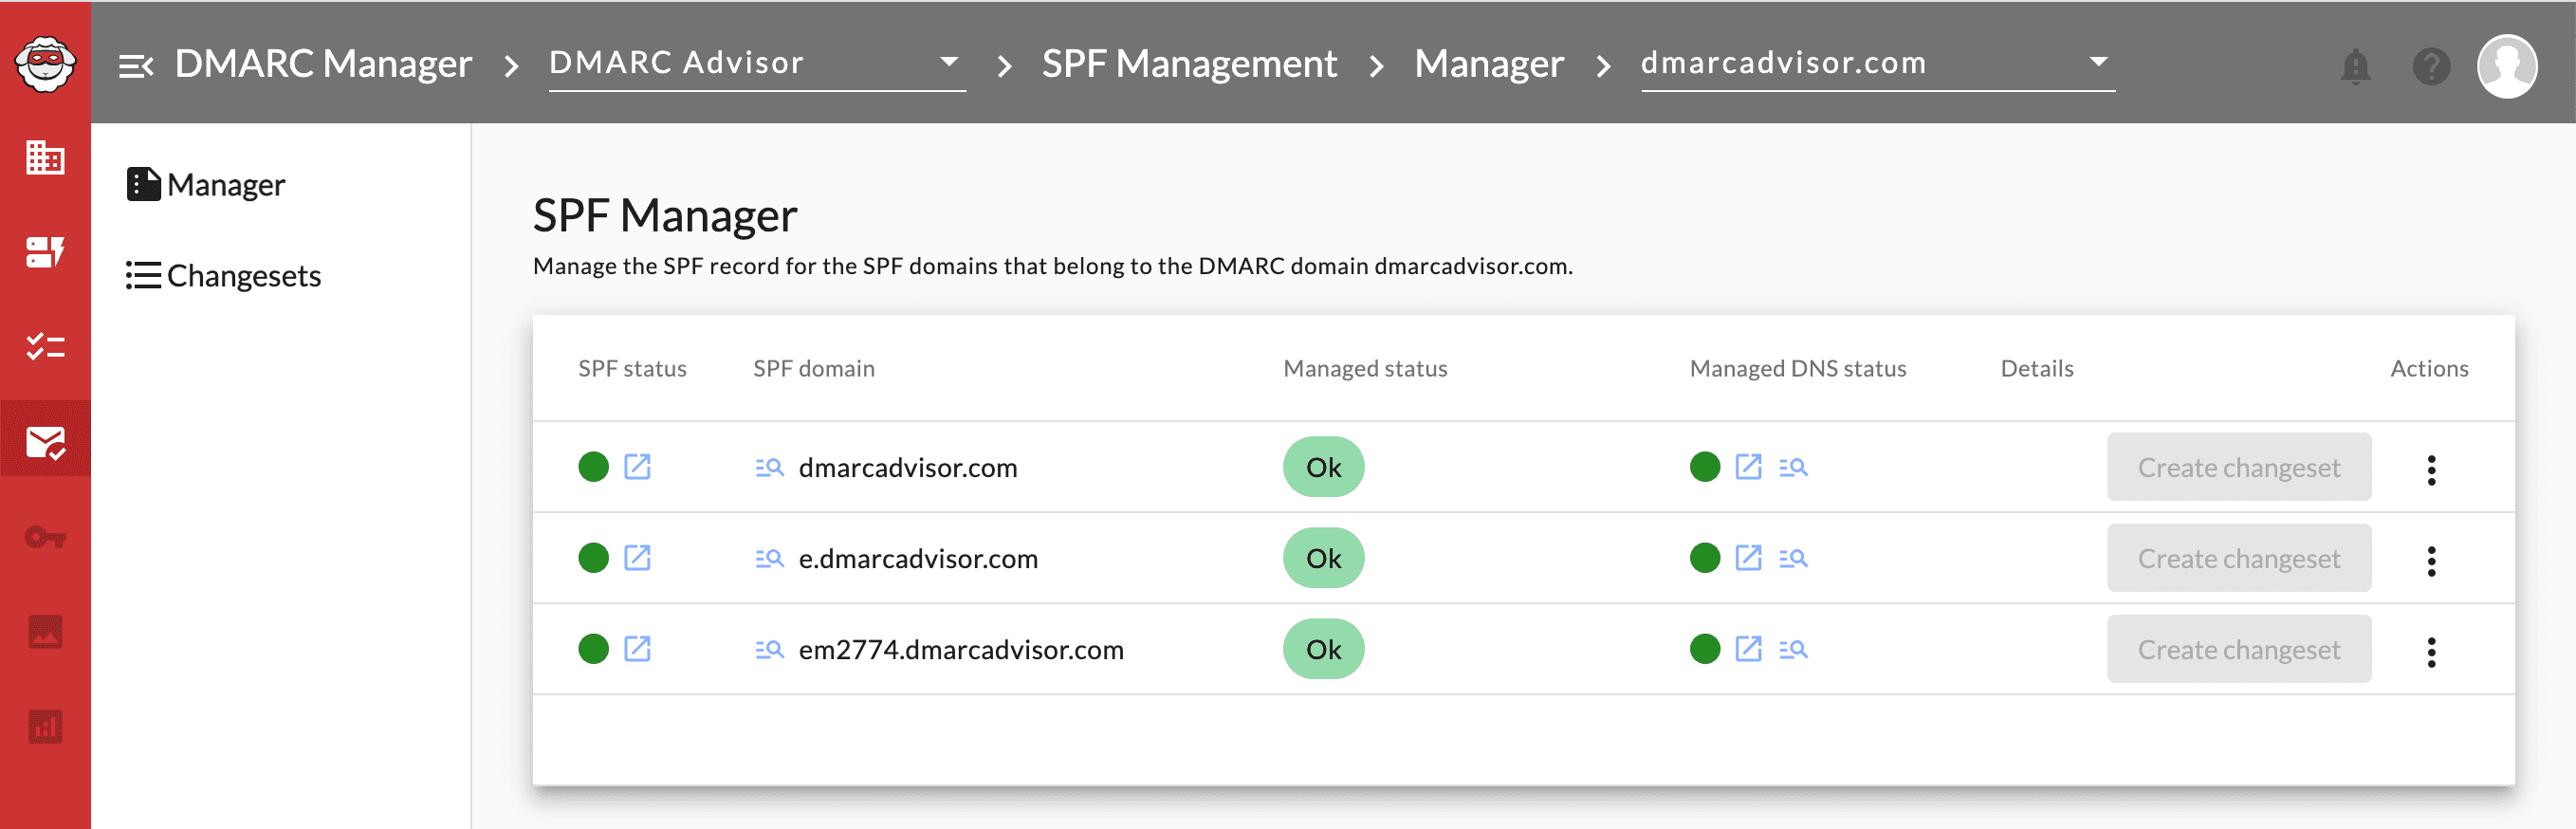Screen dimensions: 2576x829
Task: Open managed DNS external link for dmarcadvisor.com
Action: 1748,466
